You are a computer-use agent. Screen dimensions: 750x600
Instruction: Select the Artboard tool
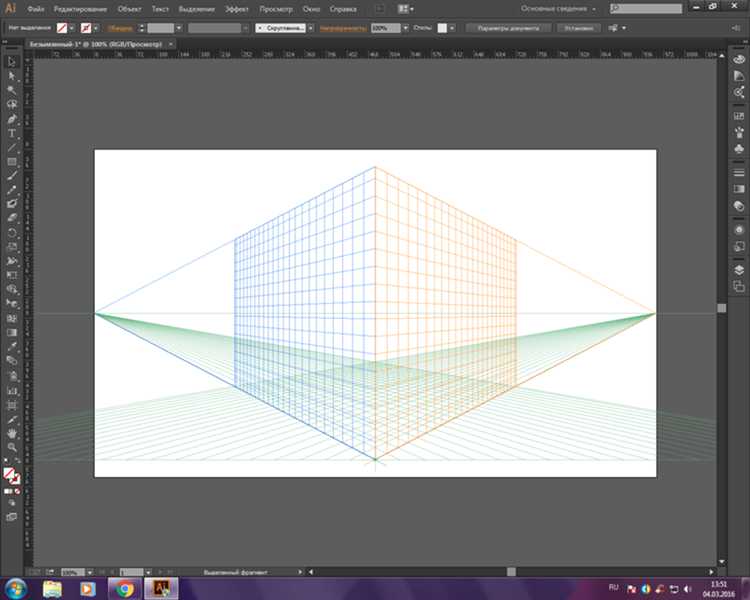(x=12, y=406)
